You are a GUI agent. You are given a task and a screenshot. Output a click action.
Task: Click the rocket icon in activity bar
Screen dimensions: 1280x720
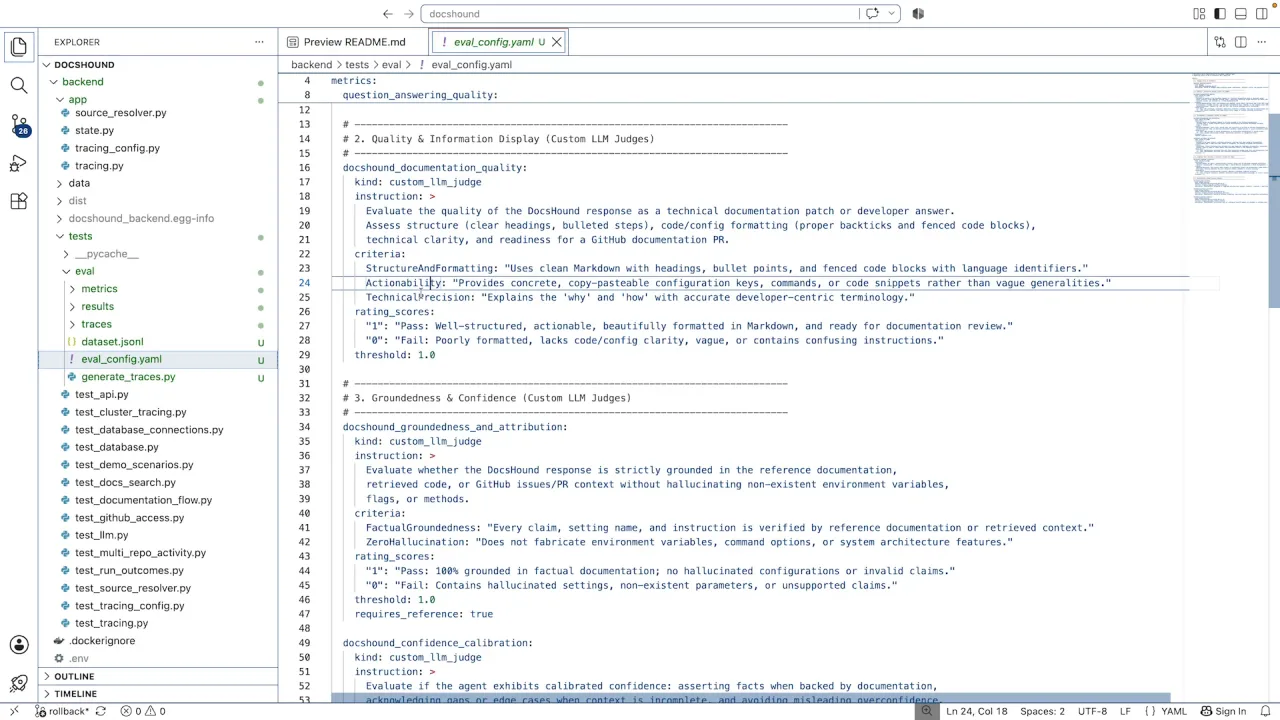[x=19, y=684]
